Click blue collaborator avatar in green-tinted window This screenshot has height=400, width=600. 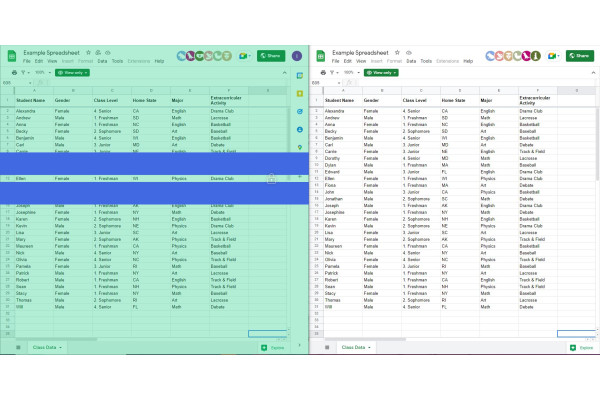click(181, 56)
